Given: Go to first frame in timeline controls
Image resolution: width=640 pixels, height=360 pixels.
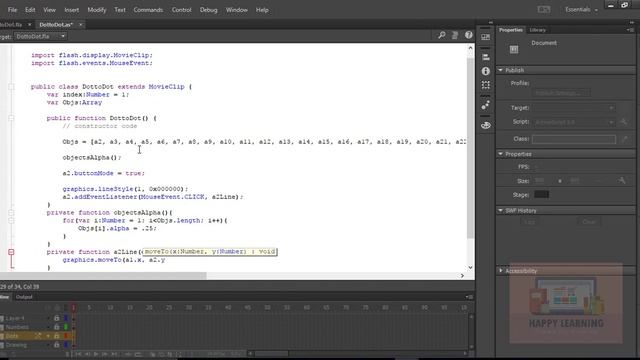Looking at the screenshot, I should click(x=78, y=354).
